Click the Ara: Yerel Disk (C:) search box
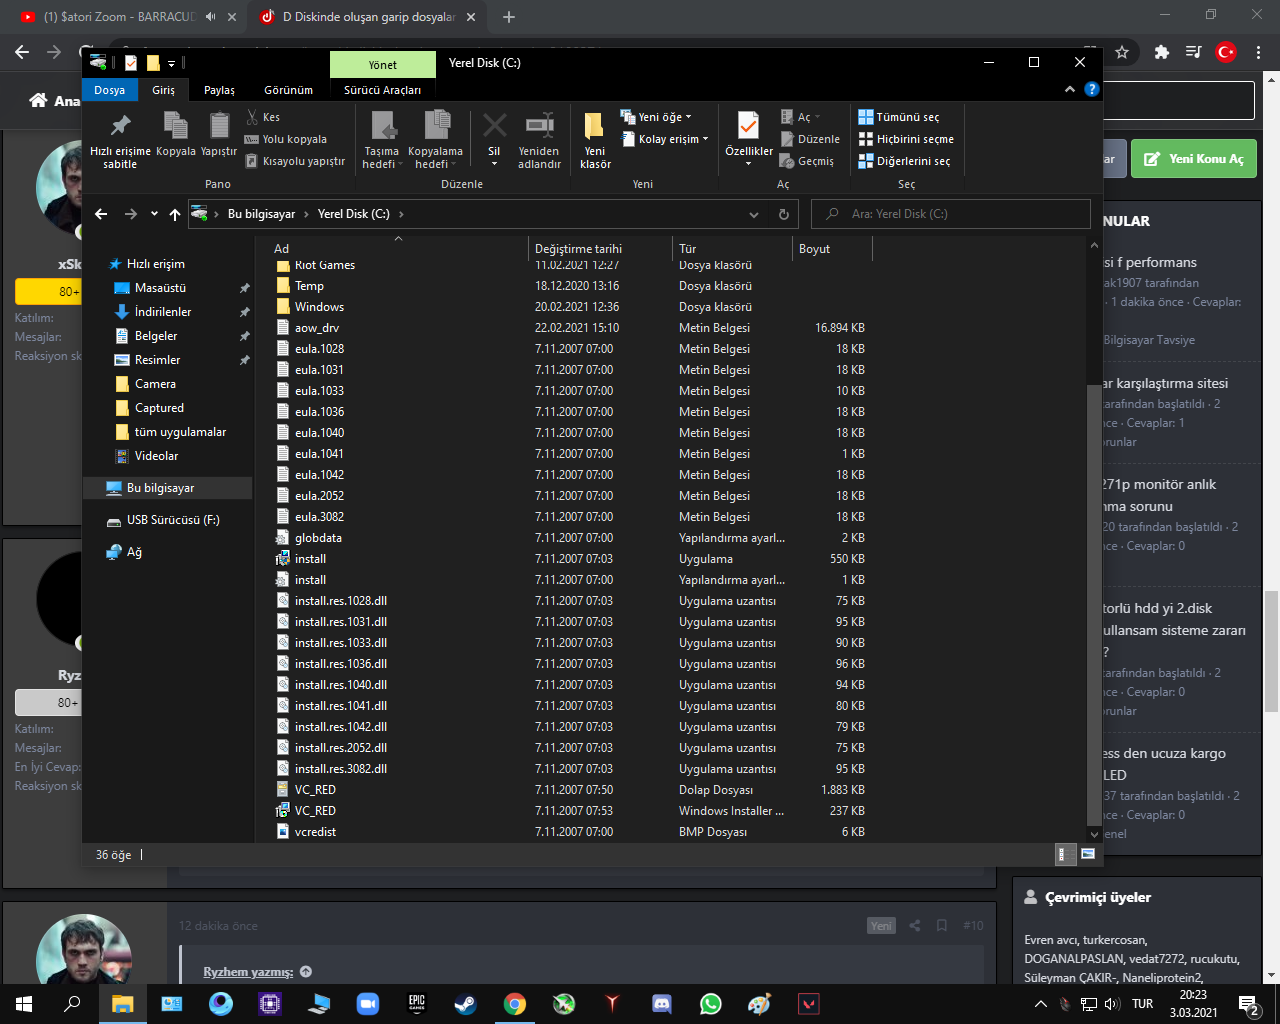Viewport: 1280px width, 1024px height. (950, 214)
